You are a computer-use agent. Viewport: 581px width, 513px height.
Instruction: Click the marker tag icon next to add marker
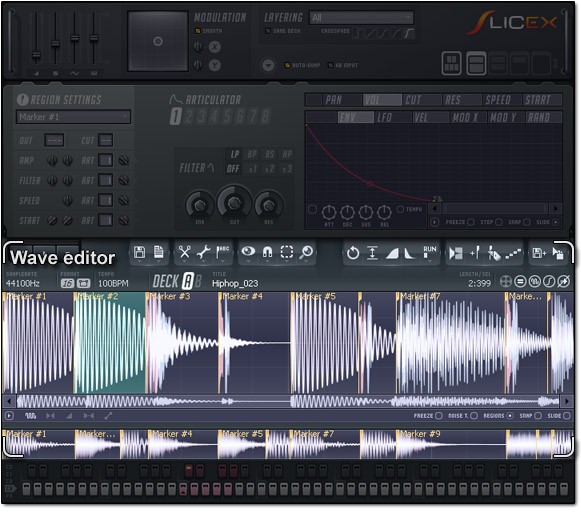pos(494,253)
